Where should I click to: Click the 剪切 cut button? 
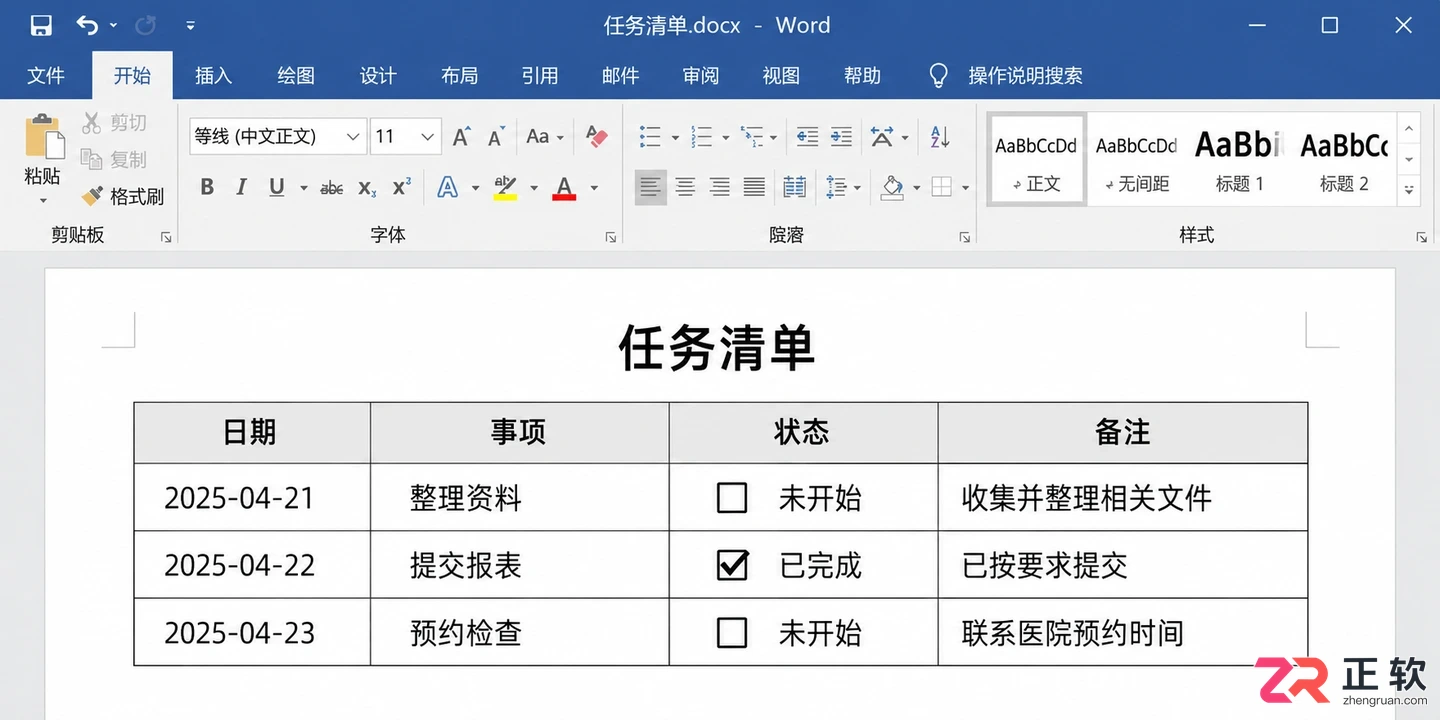(114, 123)
